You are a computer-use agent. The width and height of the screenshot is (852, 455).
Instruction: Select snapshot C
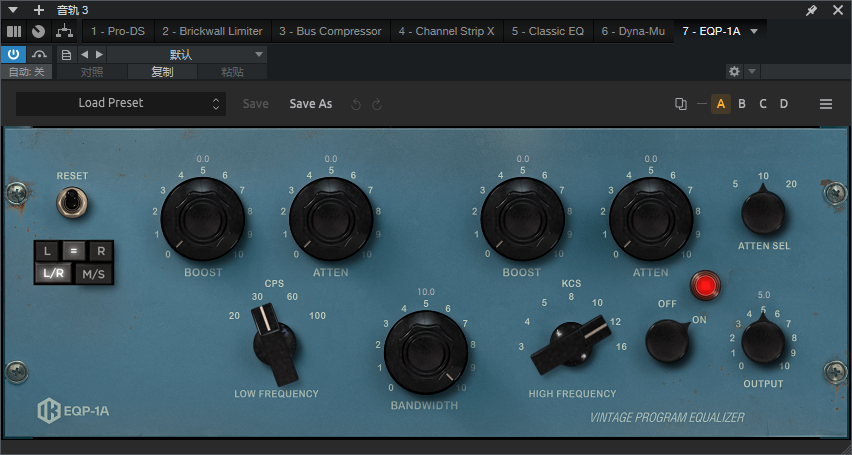coord(763,104)
